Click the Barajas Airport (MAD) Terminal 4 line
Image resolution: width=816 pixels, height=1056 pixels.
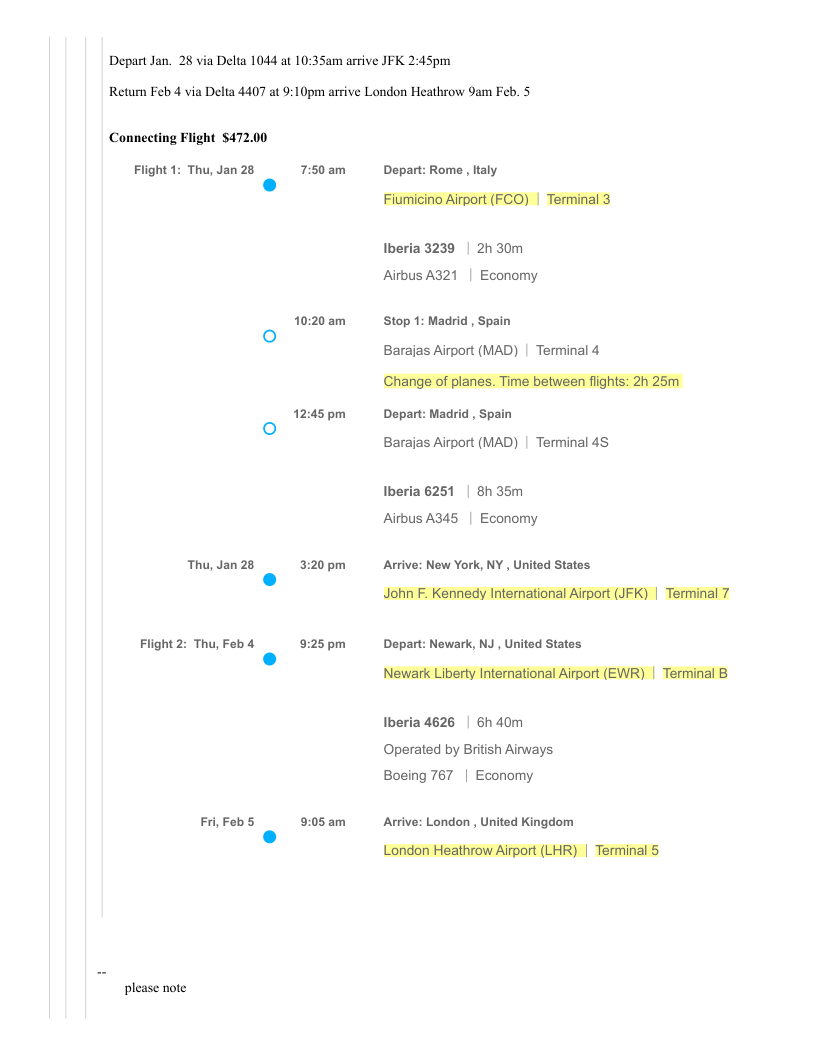(491, 351)
